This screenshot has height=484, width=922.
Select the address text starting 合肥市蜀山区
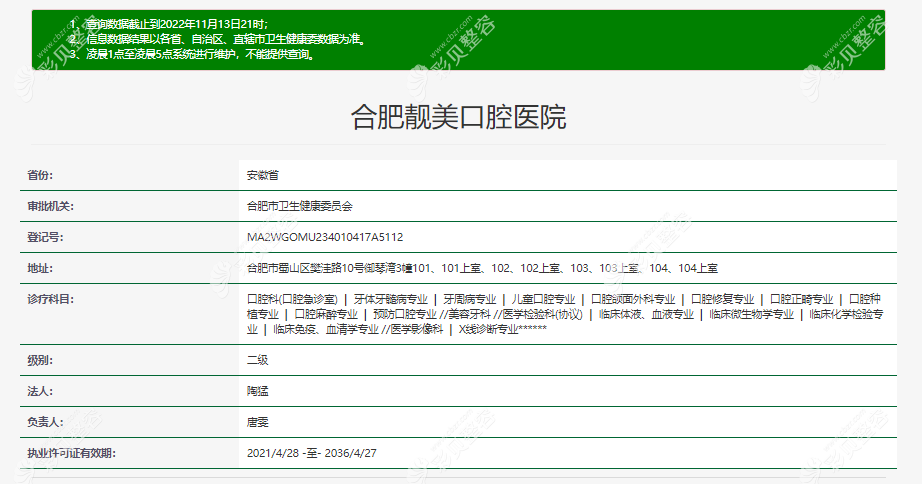click(482, 268)
